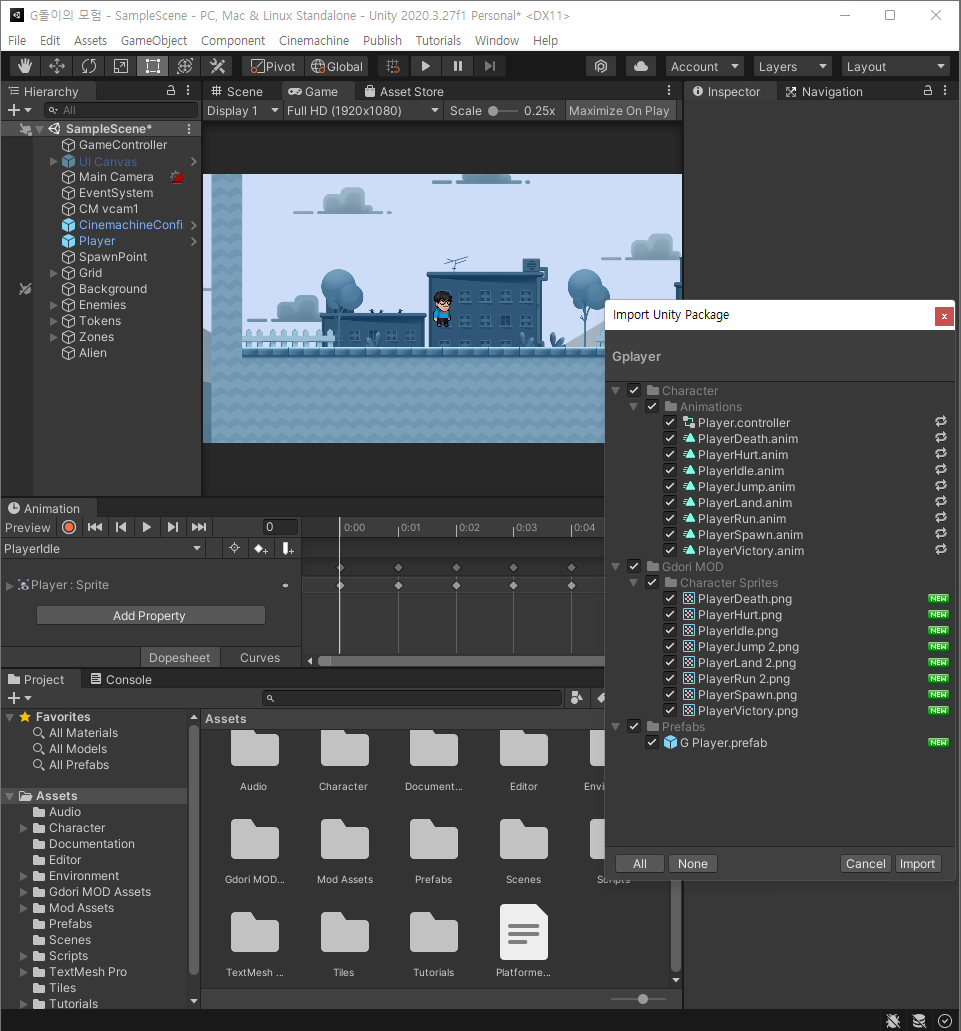Viewport: 961px width, 1031px height.
Task: Select the Hand tool in toolbar
Action: click(x=25, y=66)
